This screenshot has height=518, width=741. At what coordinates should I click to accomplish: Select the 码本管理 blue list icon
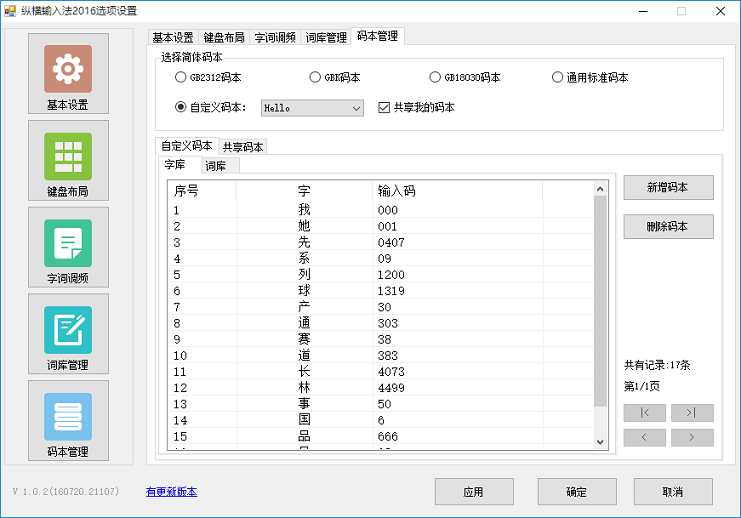68,417
